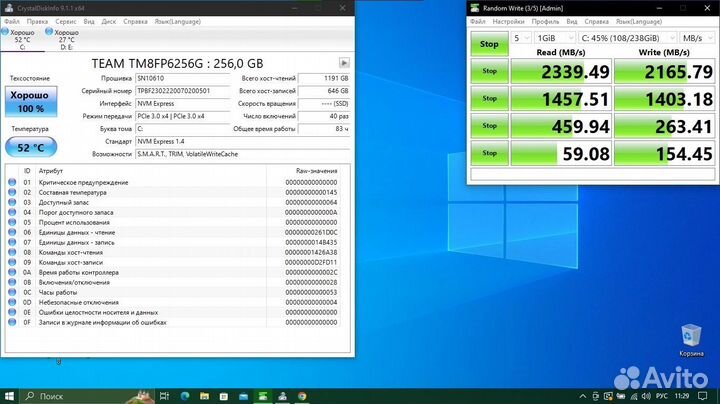Click status icon for 08 Команды хост-чтения
Viewport: 720px width, 404px height.
(12, 252)
